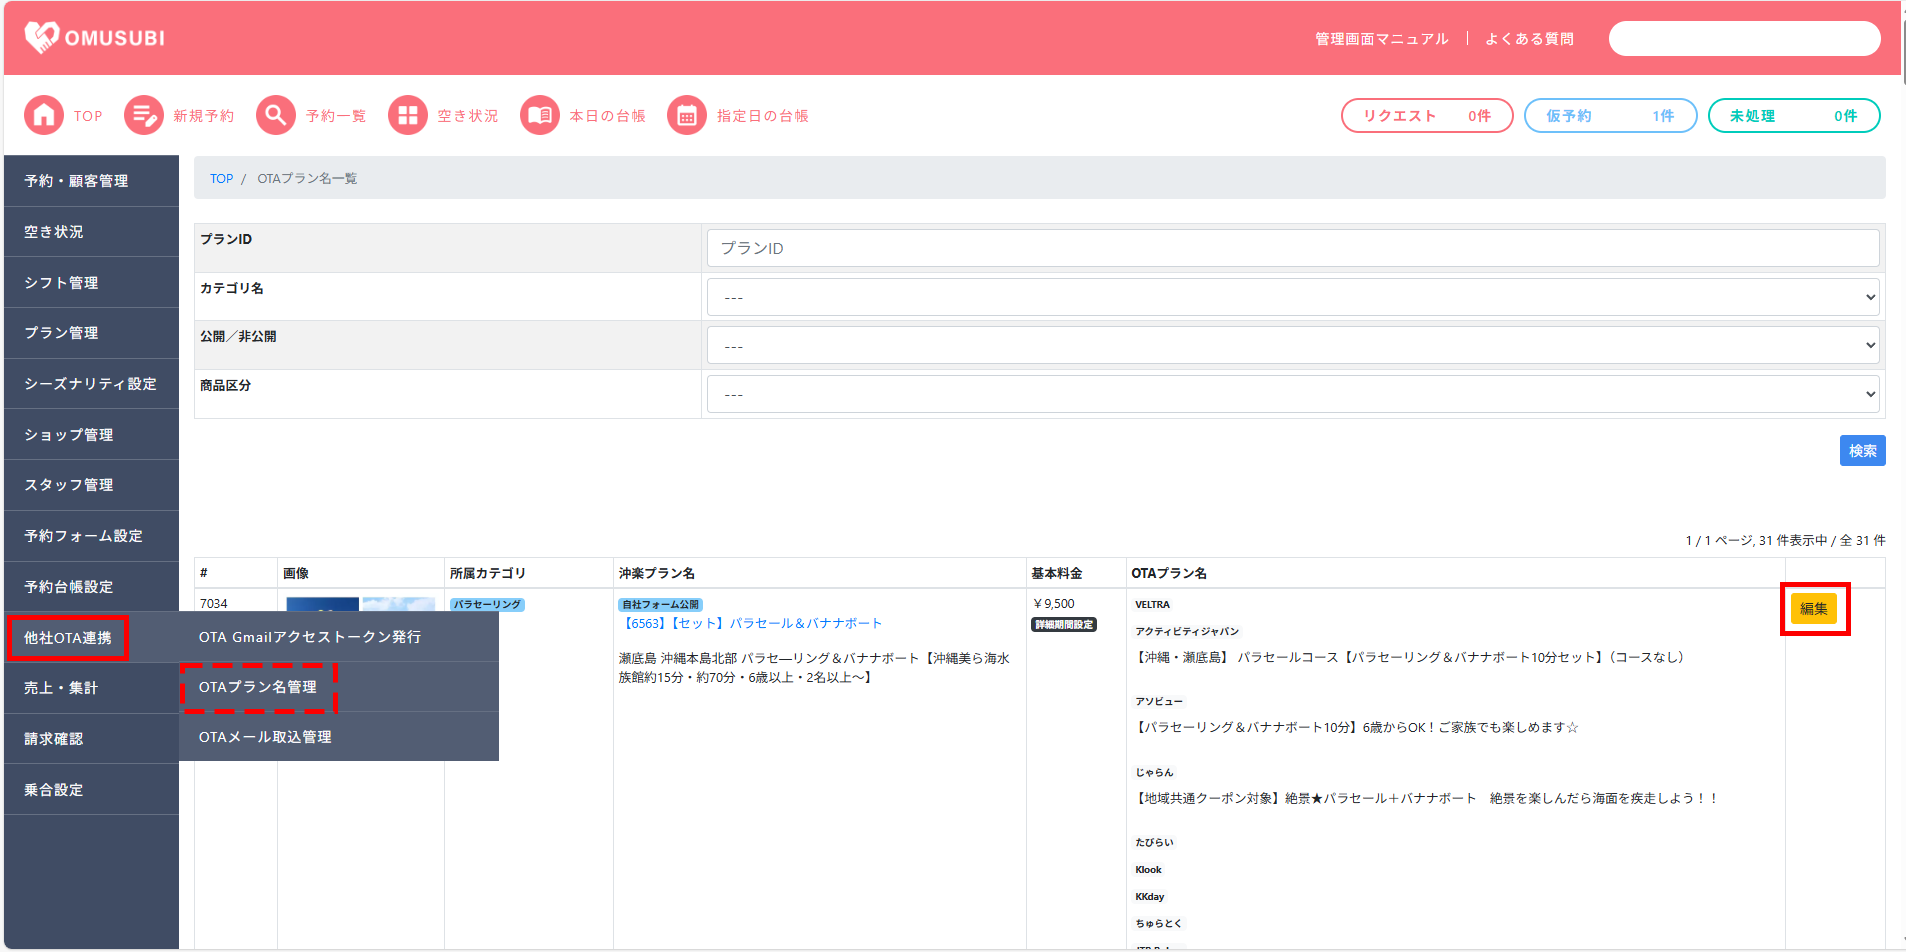Open OTA Gmailアクセストークン発行 submenu item

310,637
